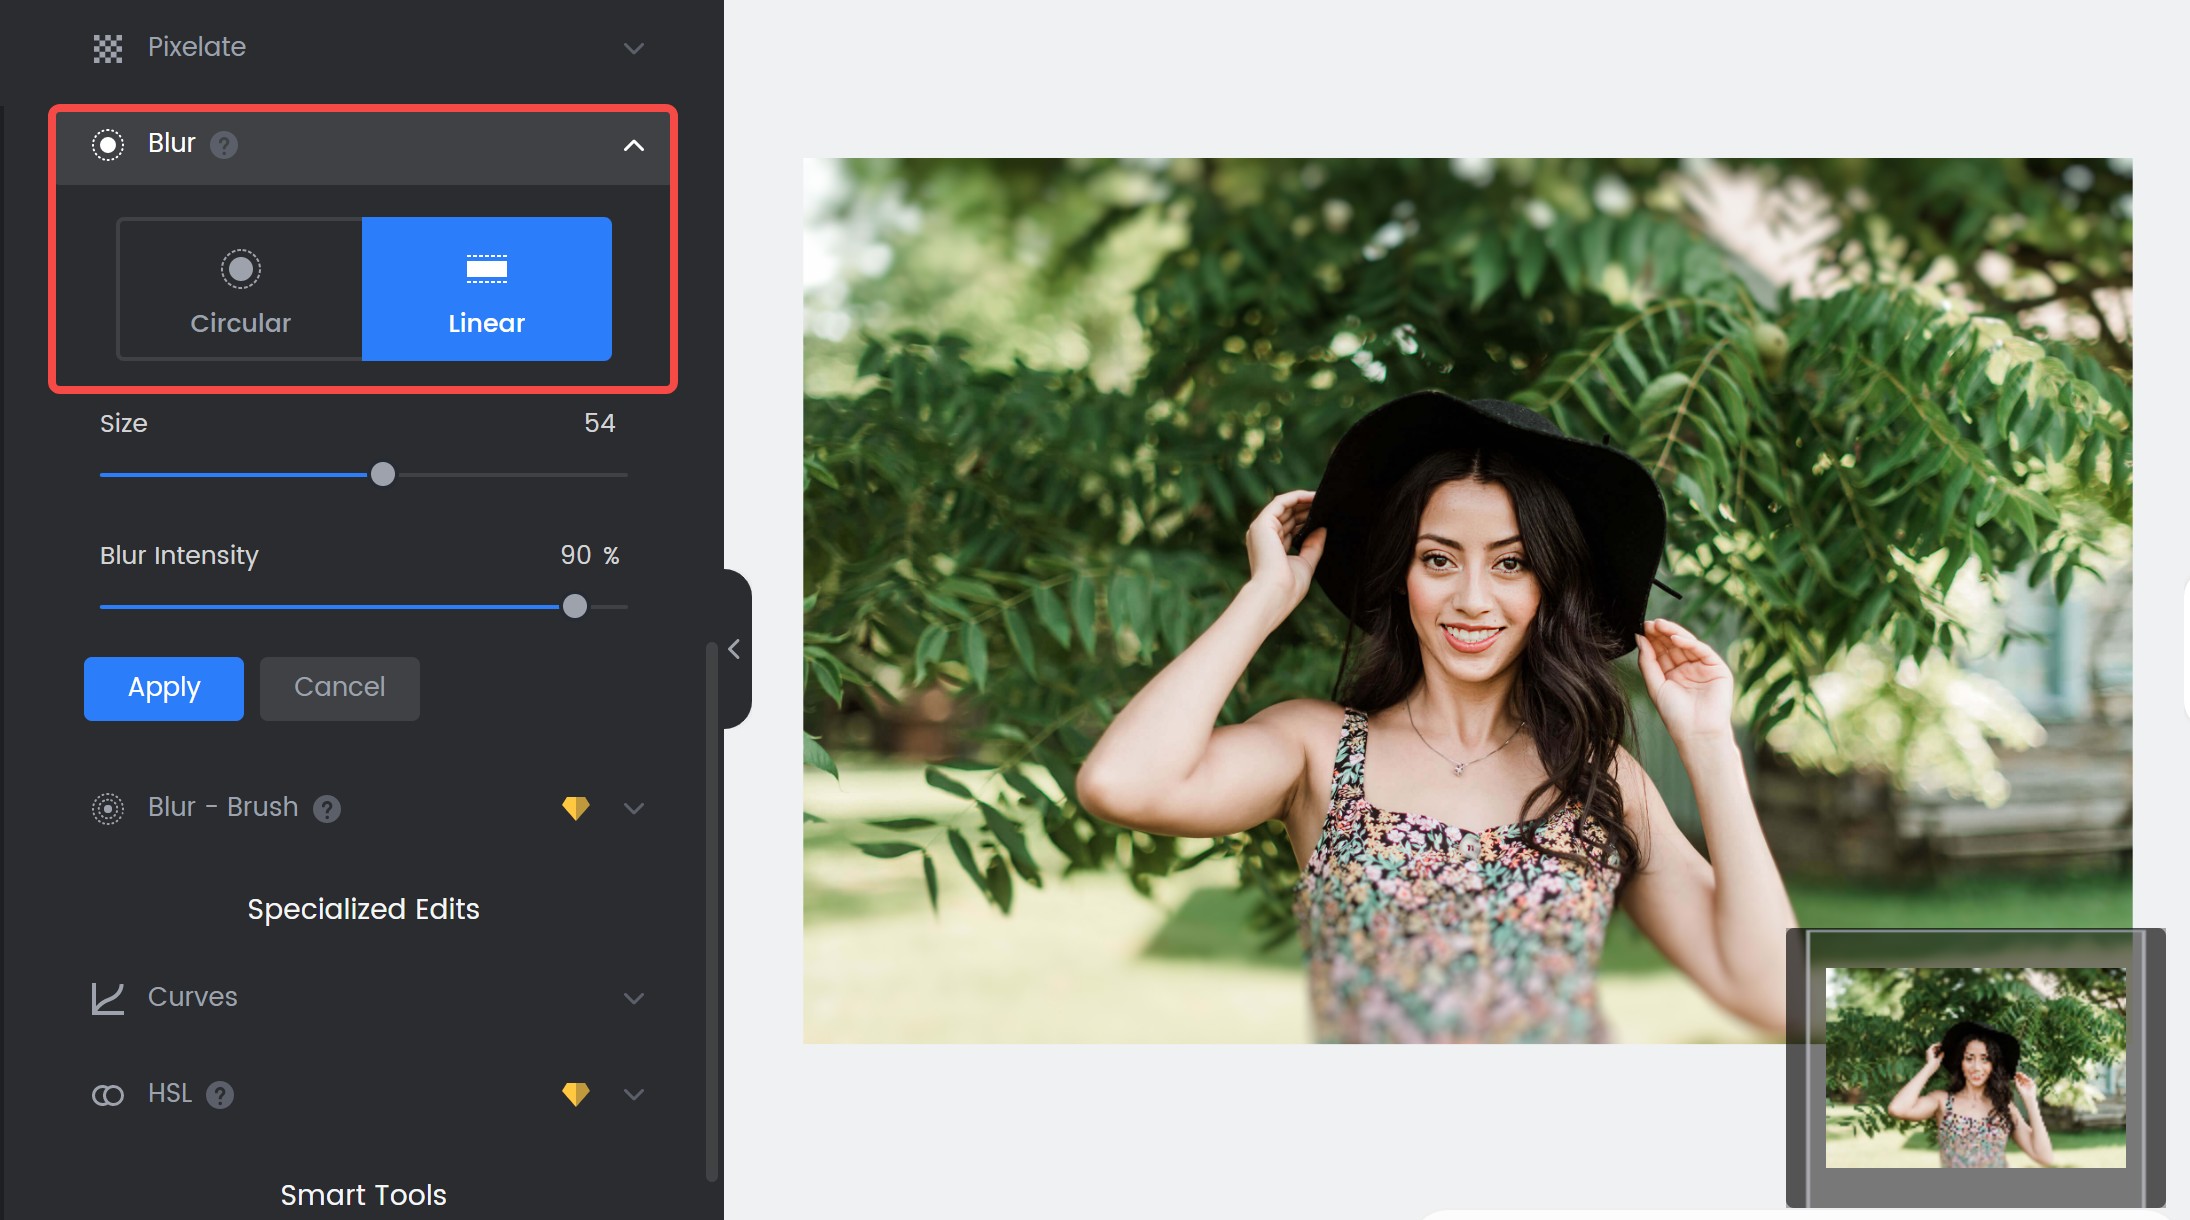Apply the blur effect

point(164,688)
